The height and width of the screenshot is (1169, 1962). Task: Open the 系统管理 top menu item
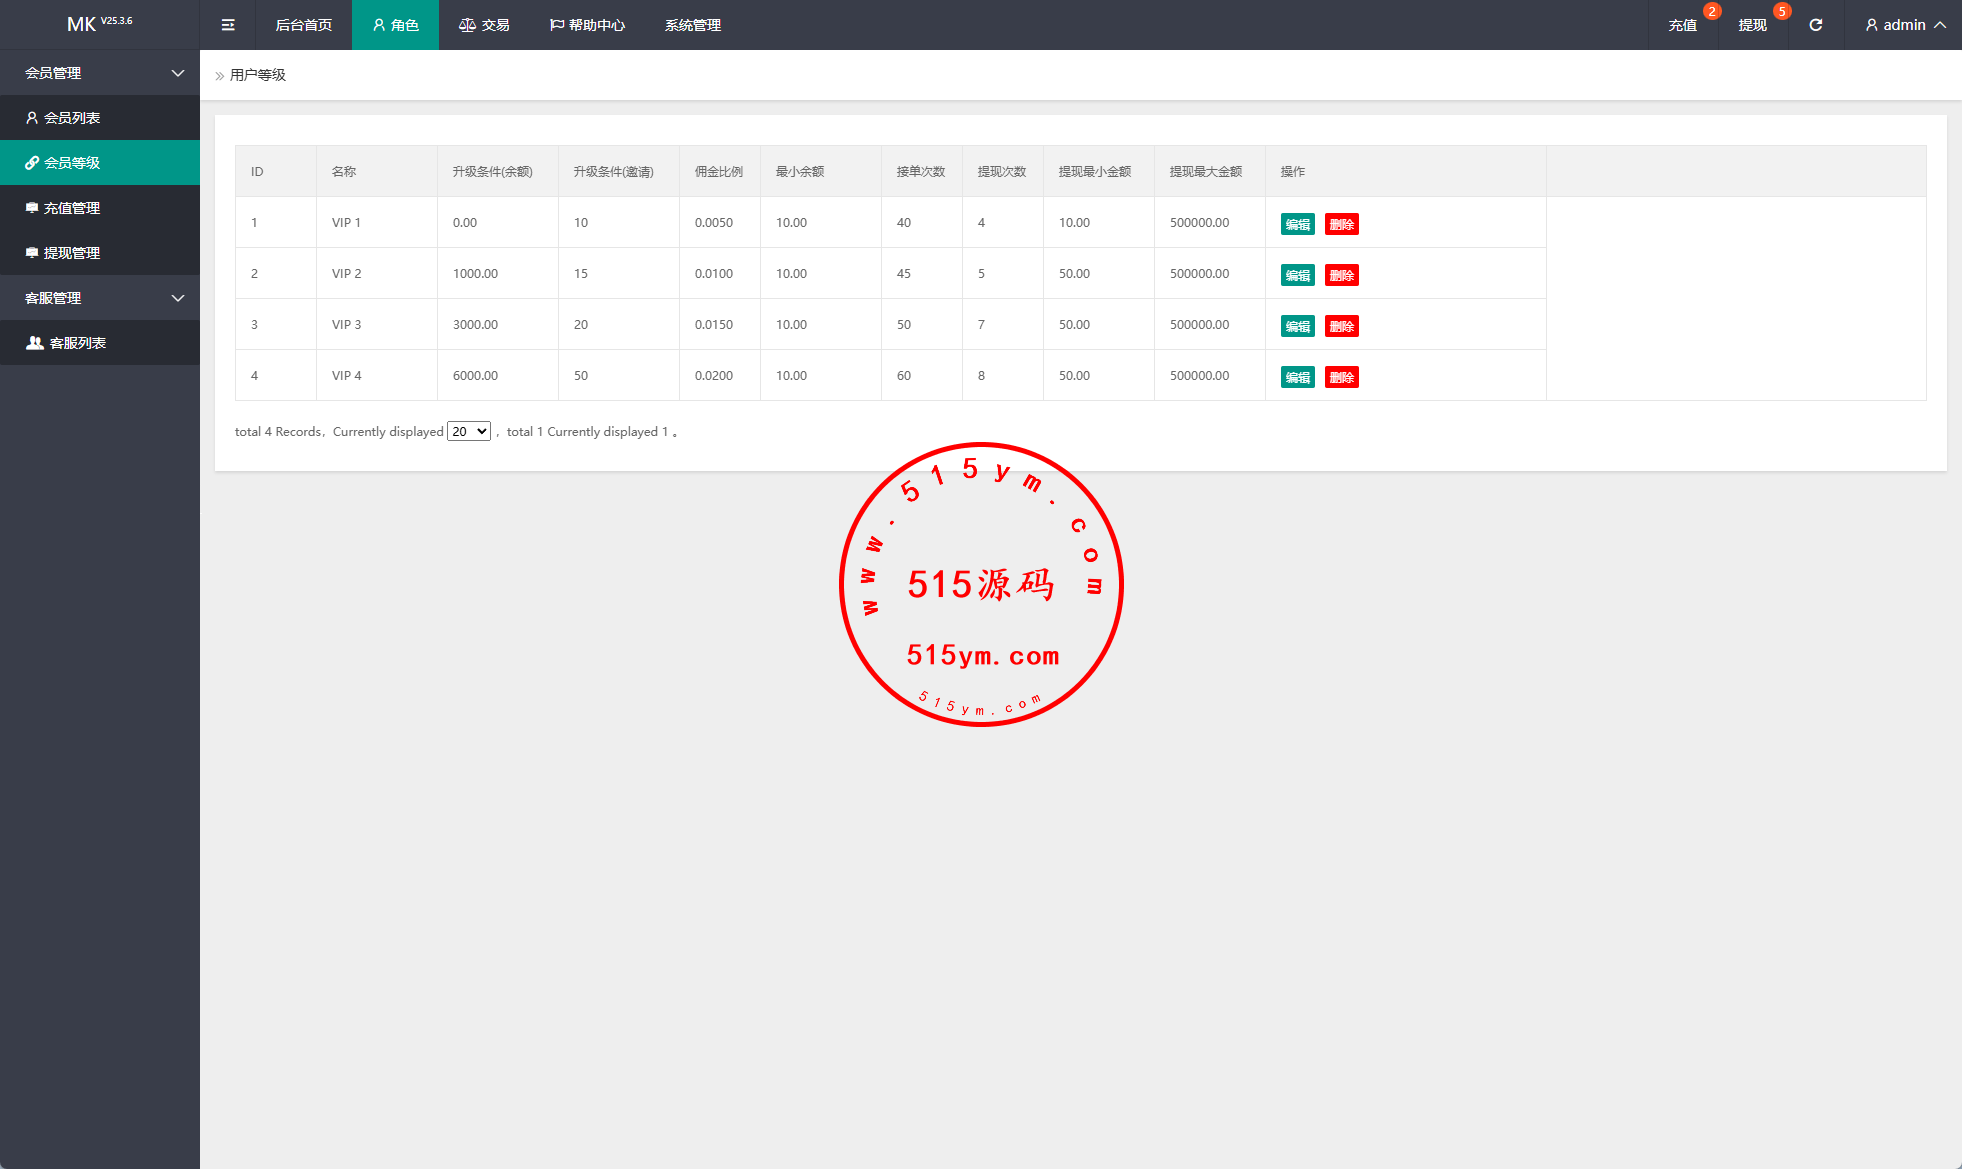tap(692, 25)
